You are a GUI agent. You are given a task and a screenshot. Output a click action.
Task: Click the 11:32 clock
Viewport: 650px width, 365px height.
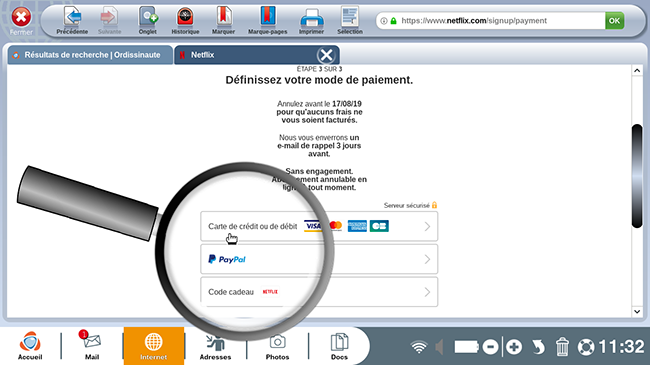621,346
